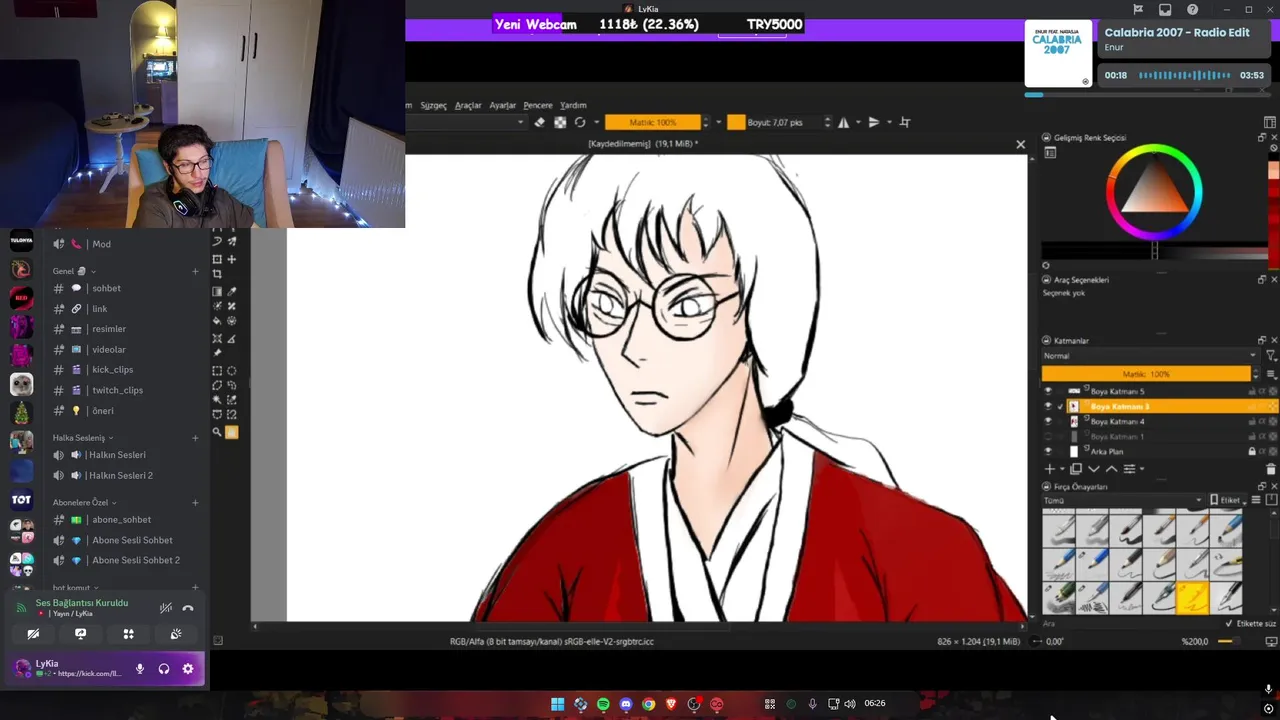Select the yellow highlighted brush preset
Screen dimensions: 1280x720
pos(1192,598)
